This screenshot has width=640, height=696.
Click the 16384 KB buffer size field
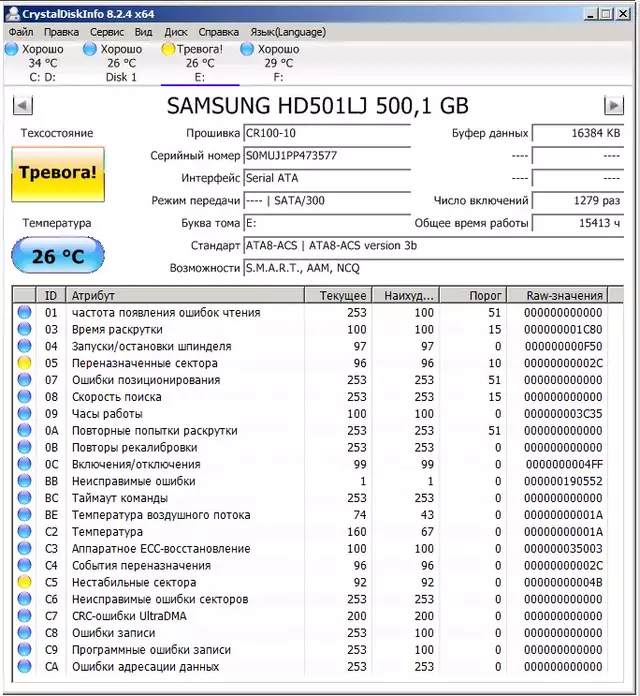pos(578,133)
